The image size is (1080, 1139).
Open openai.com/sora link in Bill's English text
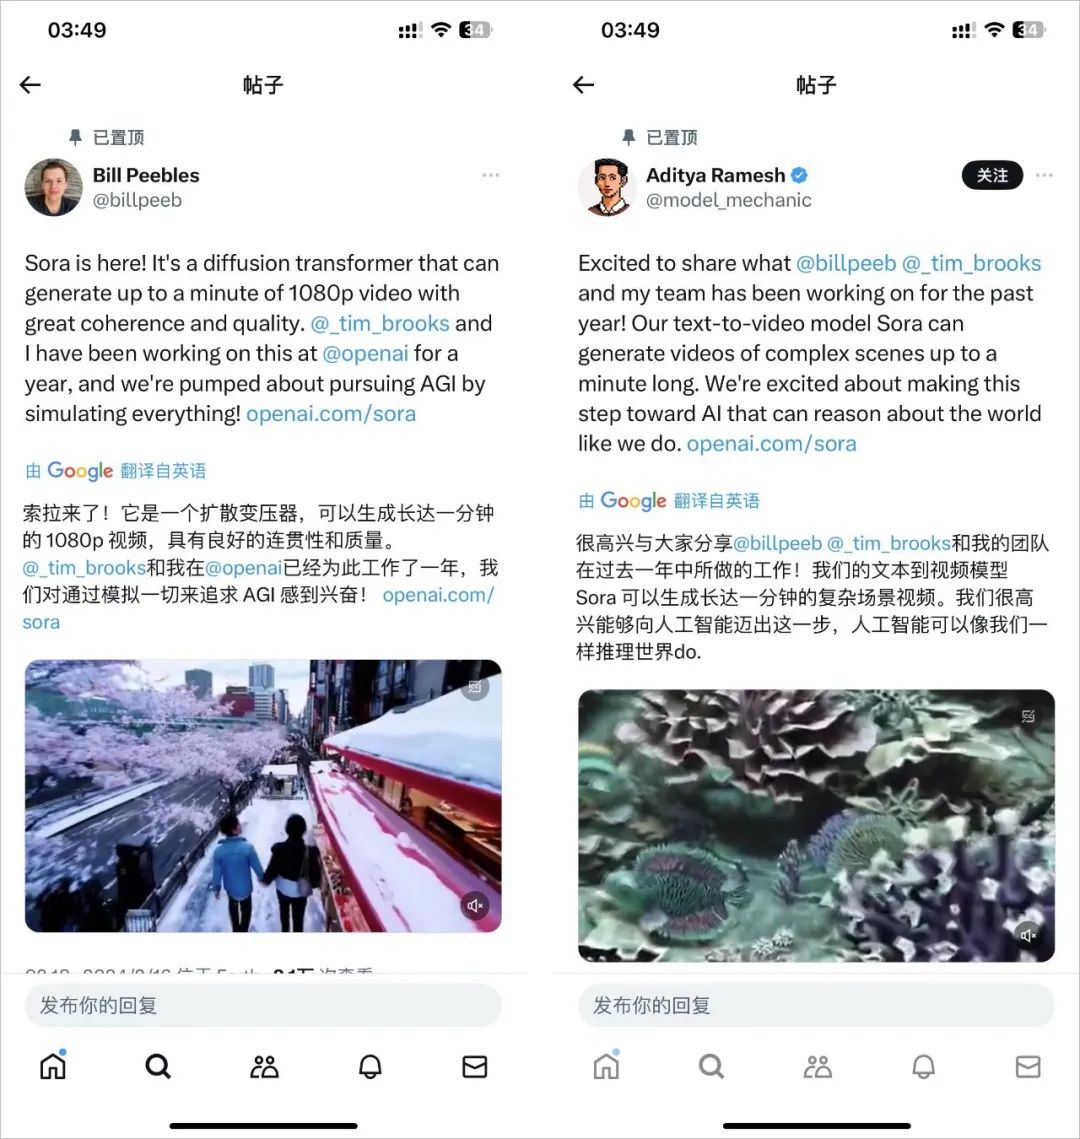331,413
